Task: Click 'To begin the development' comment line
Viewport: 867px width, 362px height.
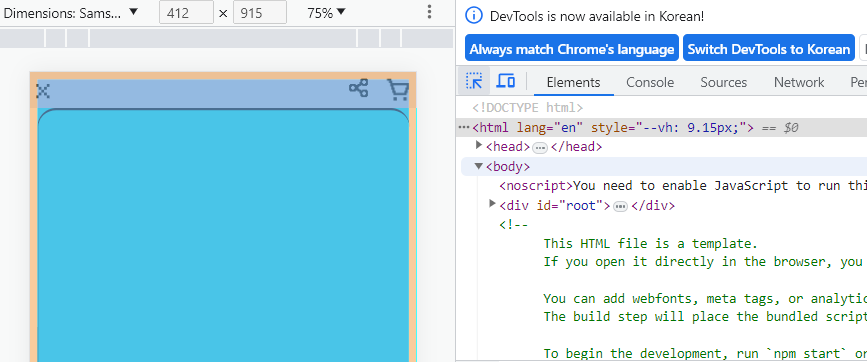Action: 705,353
